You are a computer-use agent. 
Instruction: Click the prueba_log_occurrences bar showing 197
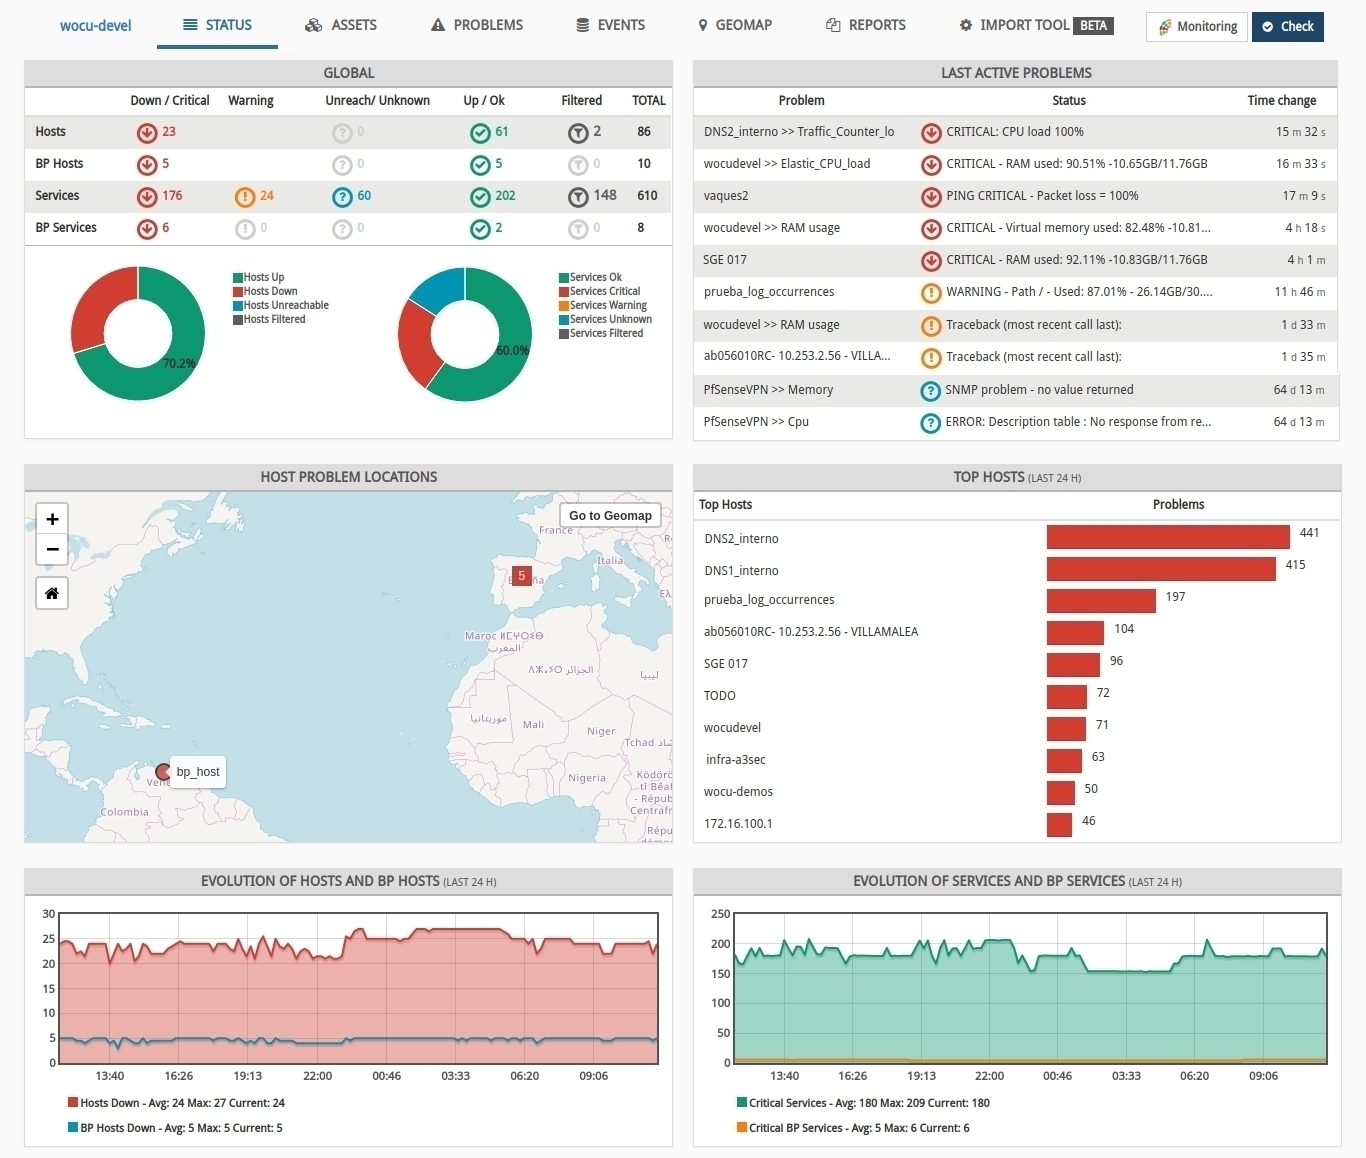click(x=1101, y=601)
